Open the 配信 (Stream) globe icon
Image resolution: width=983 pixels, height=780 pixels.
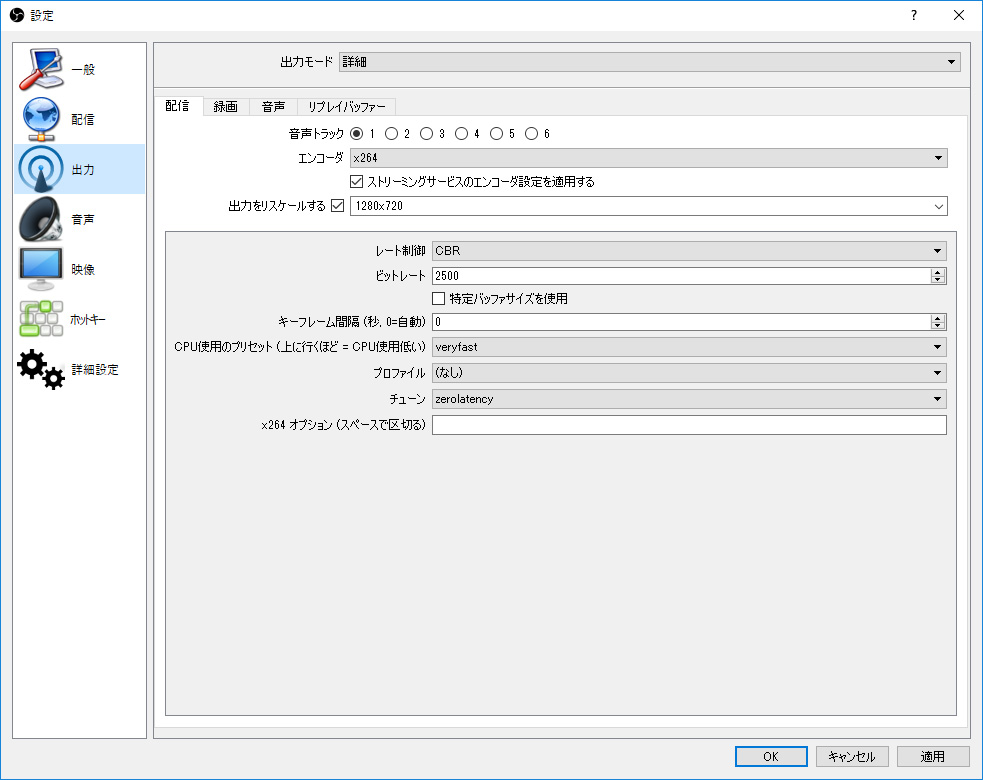pos(41,119)
